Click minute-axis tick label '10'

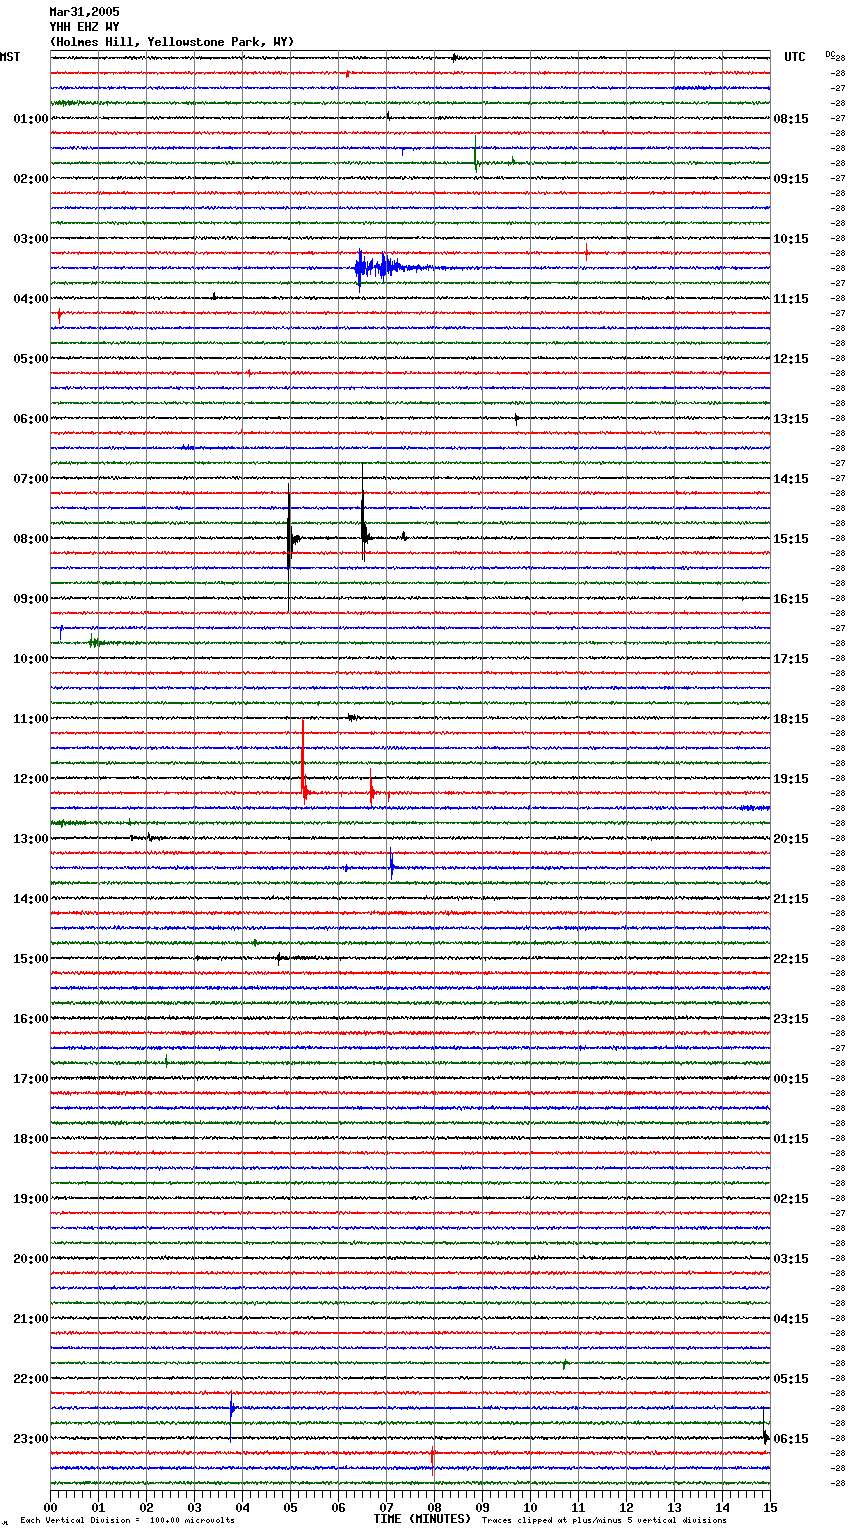530,1508
